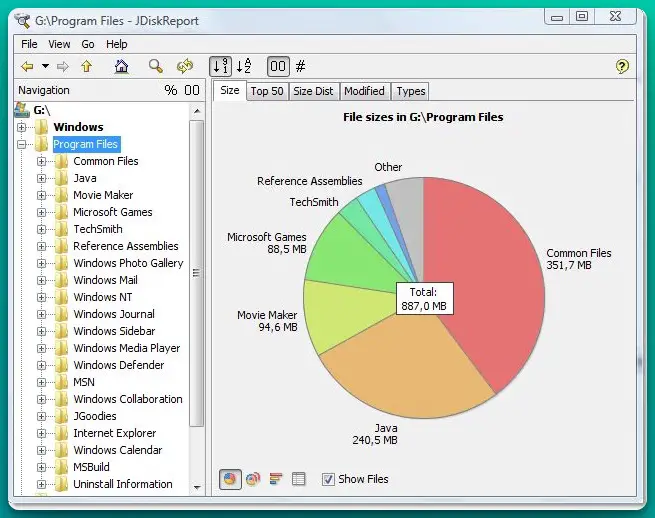Image resolution: width=655 pixels, height=518 pixels.
Task: Click the Uninstall Information folder icon
Action: click(61, 484)
